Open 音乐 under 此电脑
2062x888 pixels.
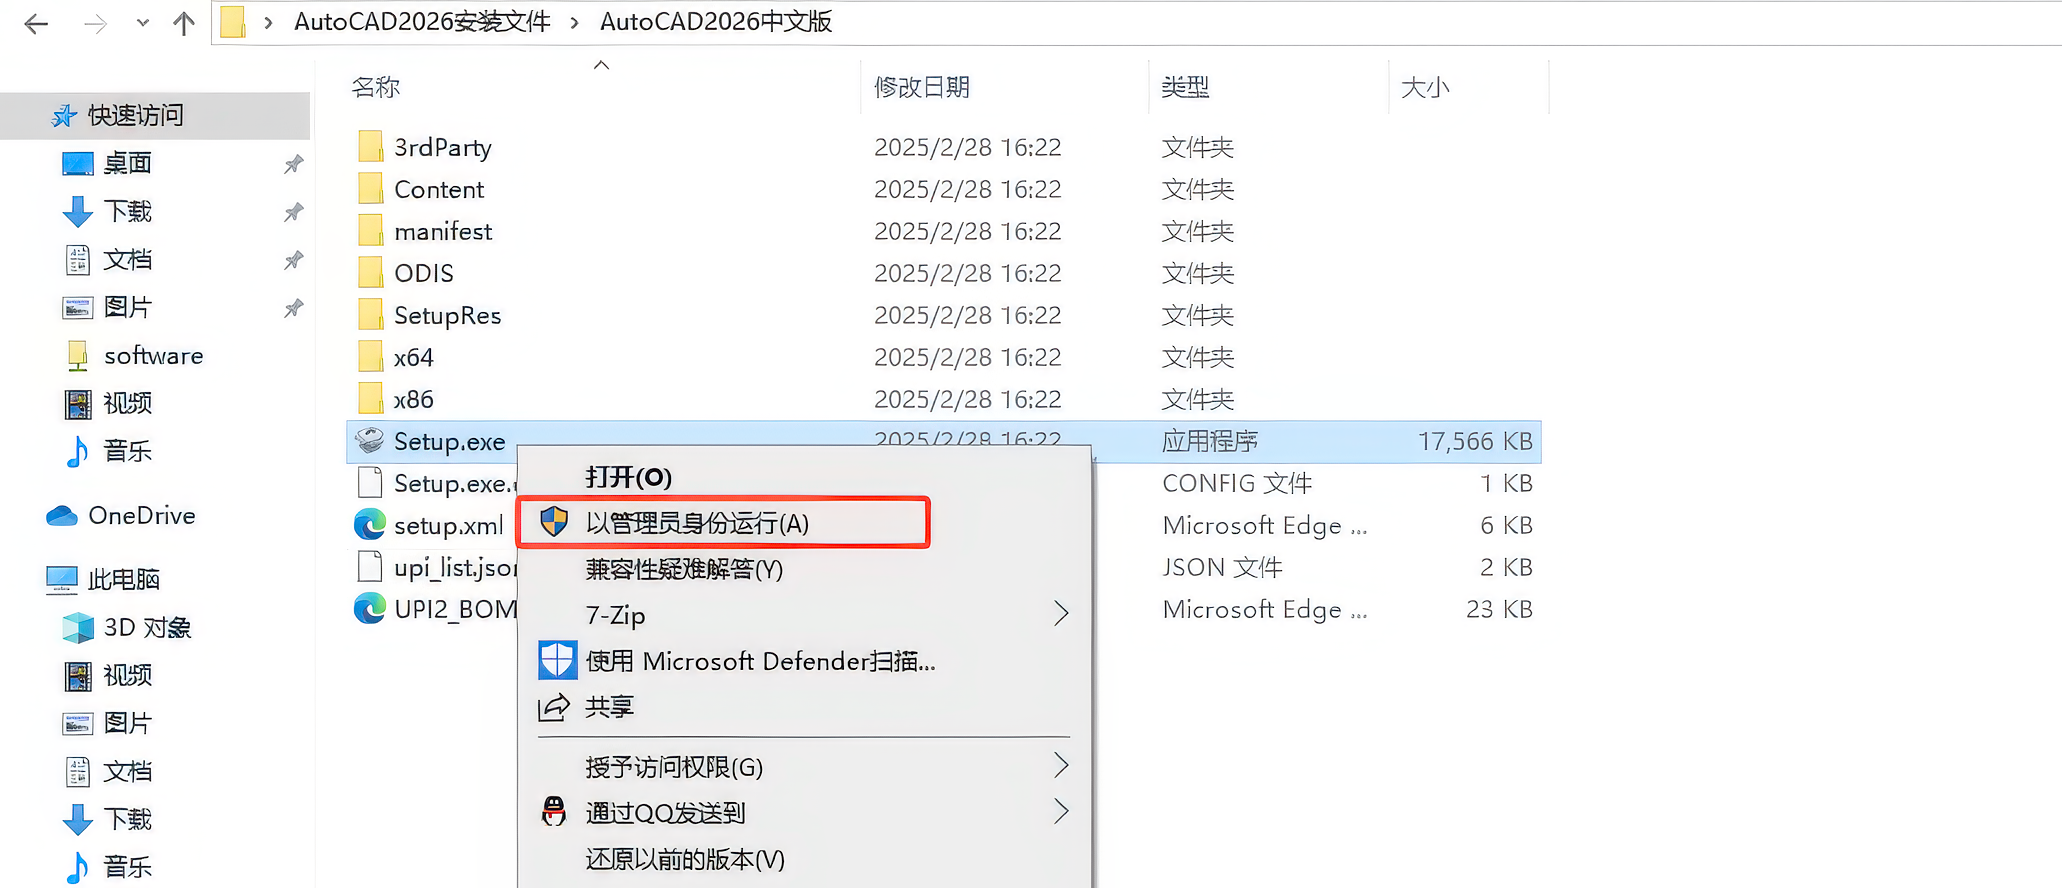click(127, 867)
